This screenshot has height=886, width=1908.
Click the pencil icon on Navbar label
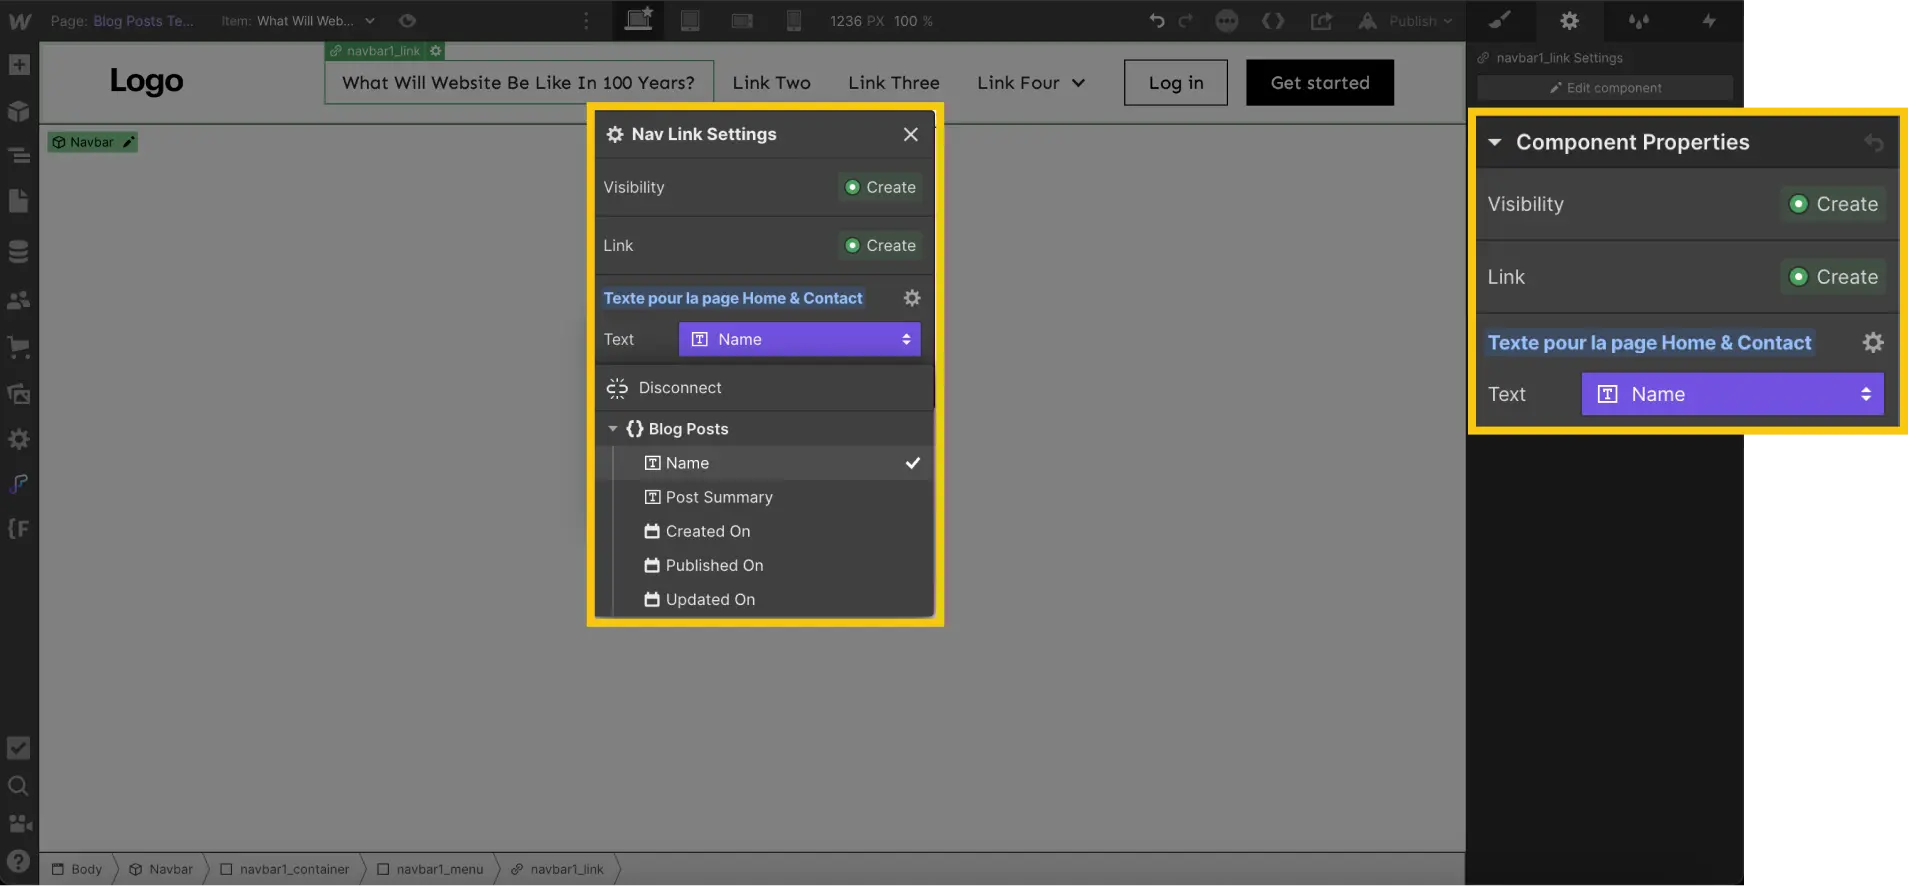[128, 142]
